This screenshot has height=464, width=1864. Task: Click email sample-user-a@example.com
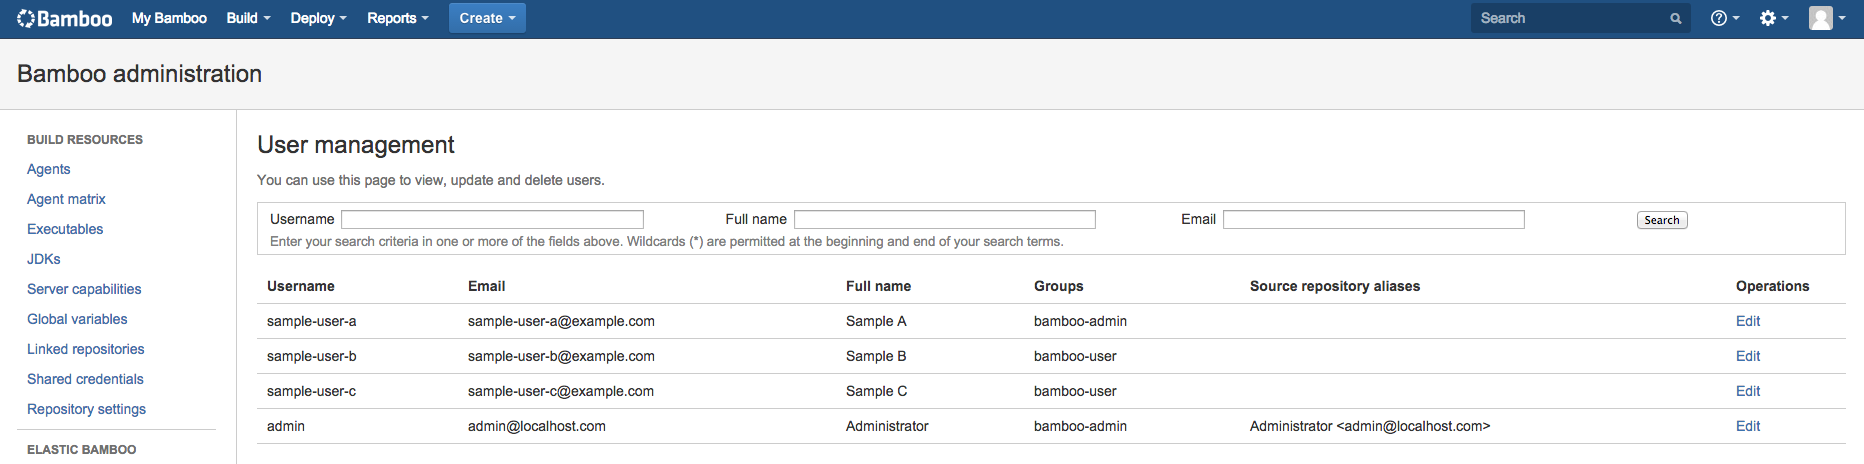561,321
